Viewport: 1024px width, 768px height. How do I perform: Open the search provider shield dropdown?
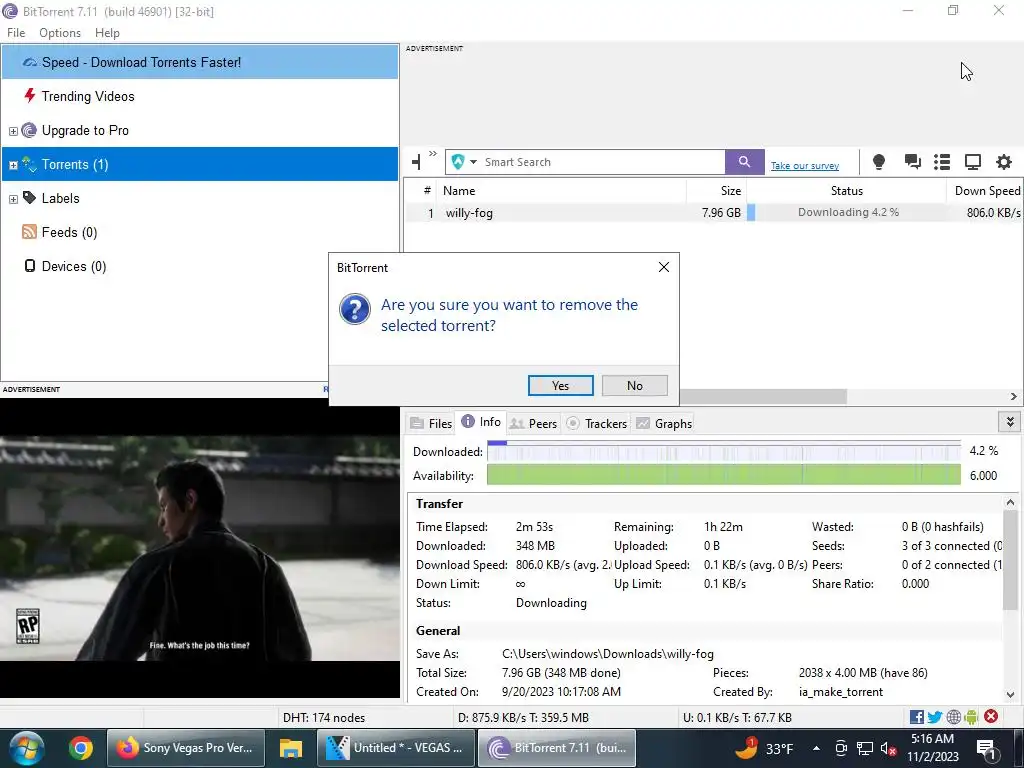coord(465,162)
